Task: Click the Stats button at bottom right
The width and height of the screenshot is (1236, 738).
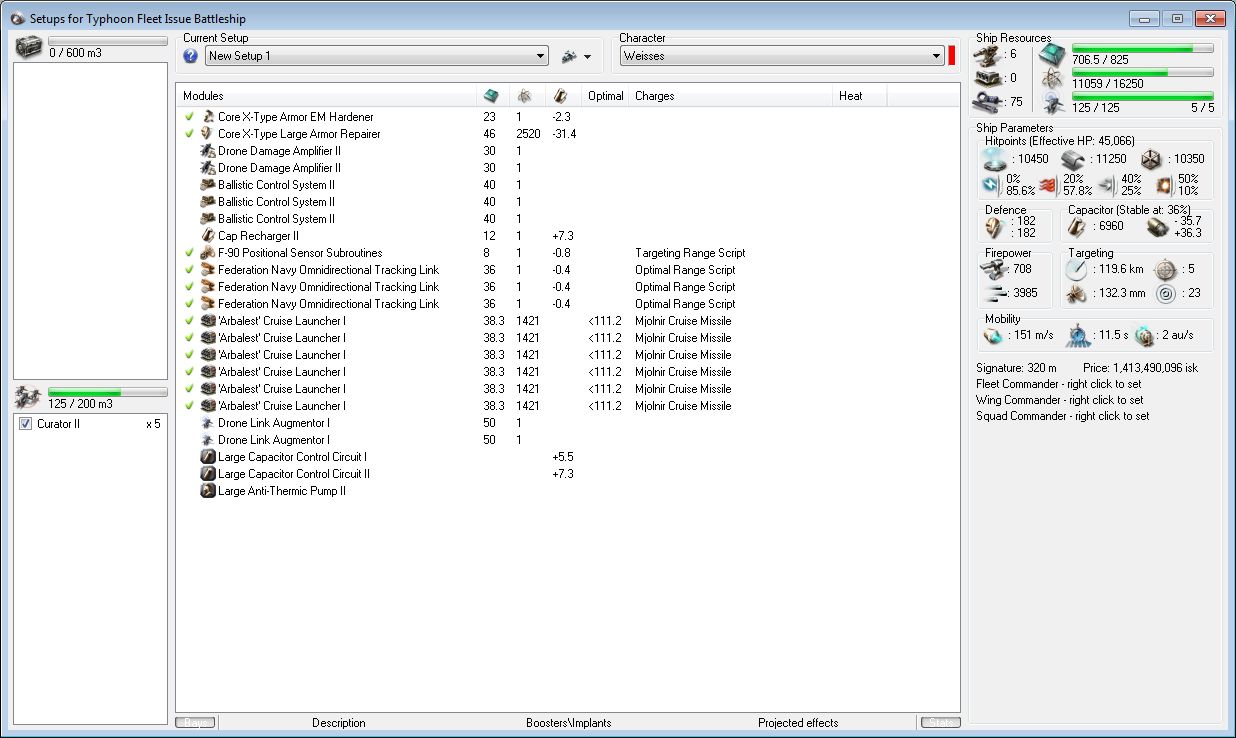Action: 938,722
